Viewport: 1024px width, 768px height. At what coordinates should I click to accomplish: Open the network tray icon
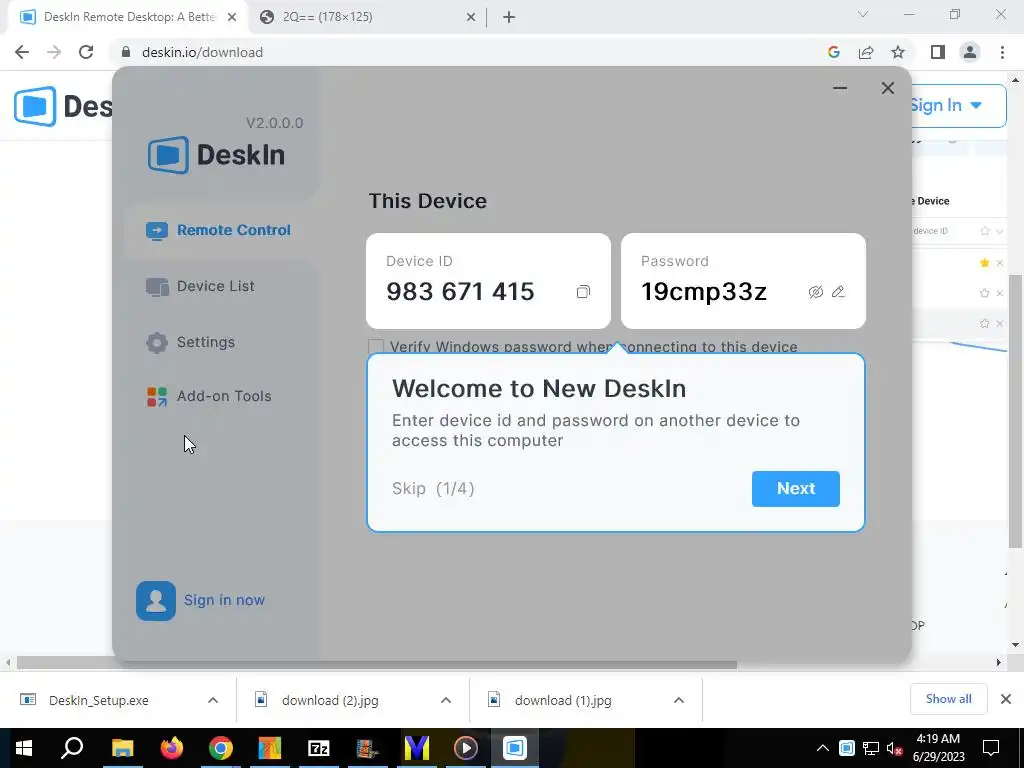871,748
